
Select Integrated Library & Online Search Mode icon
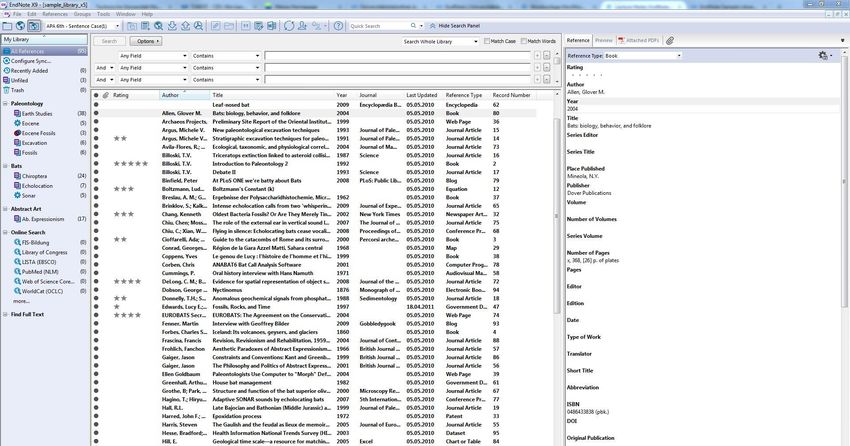click(x=34, y=26)
